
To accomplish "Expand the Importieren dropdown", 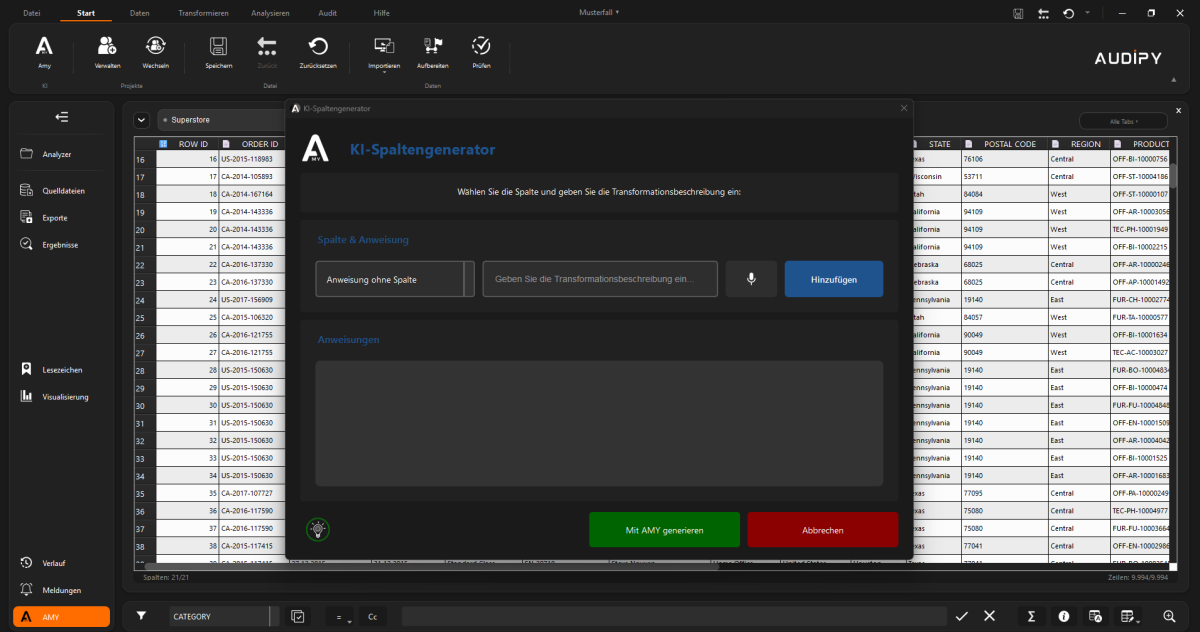I will (384, 53).
